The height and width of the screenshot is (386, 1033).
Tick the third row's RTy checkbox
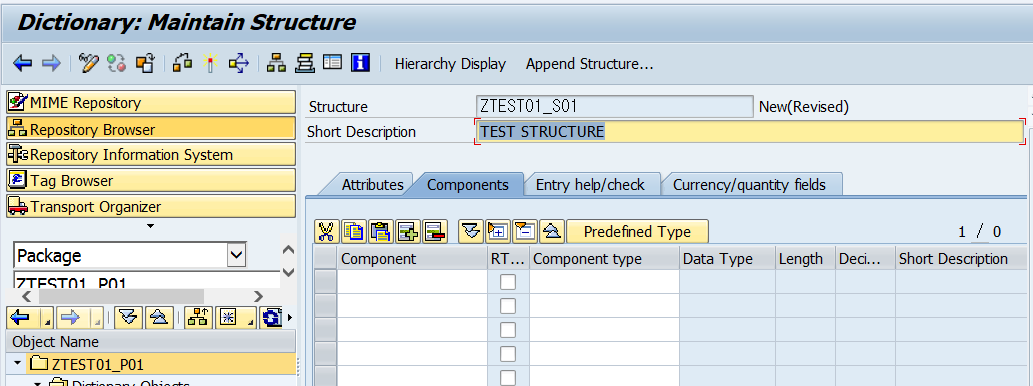click(x=508, y=330)
